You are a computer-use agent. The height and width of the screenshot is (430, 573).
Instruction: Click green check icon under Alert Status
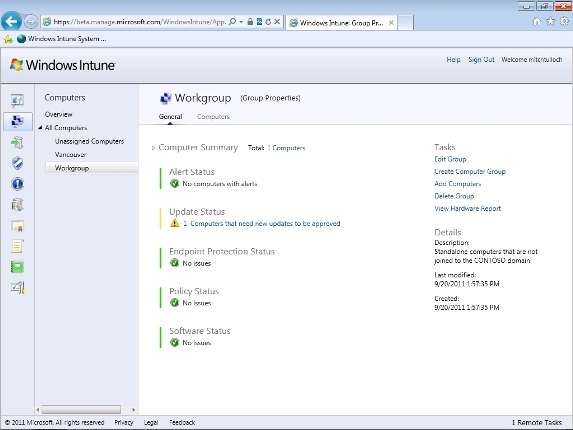(x=175, y=183)
